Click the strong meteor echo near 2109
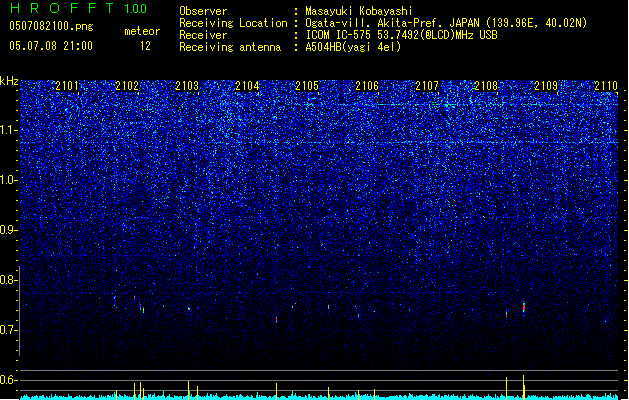629x400 pixels. [x=523, y=308]
